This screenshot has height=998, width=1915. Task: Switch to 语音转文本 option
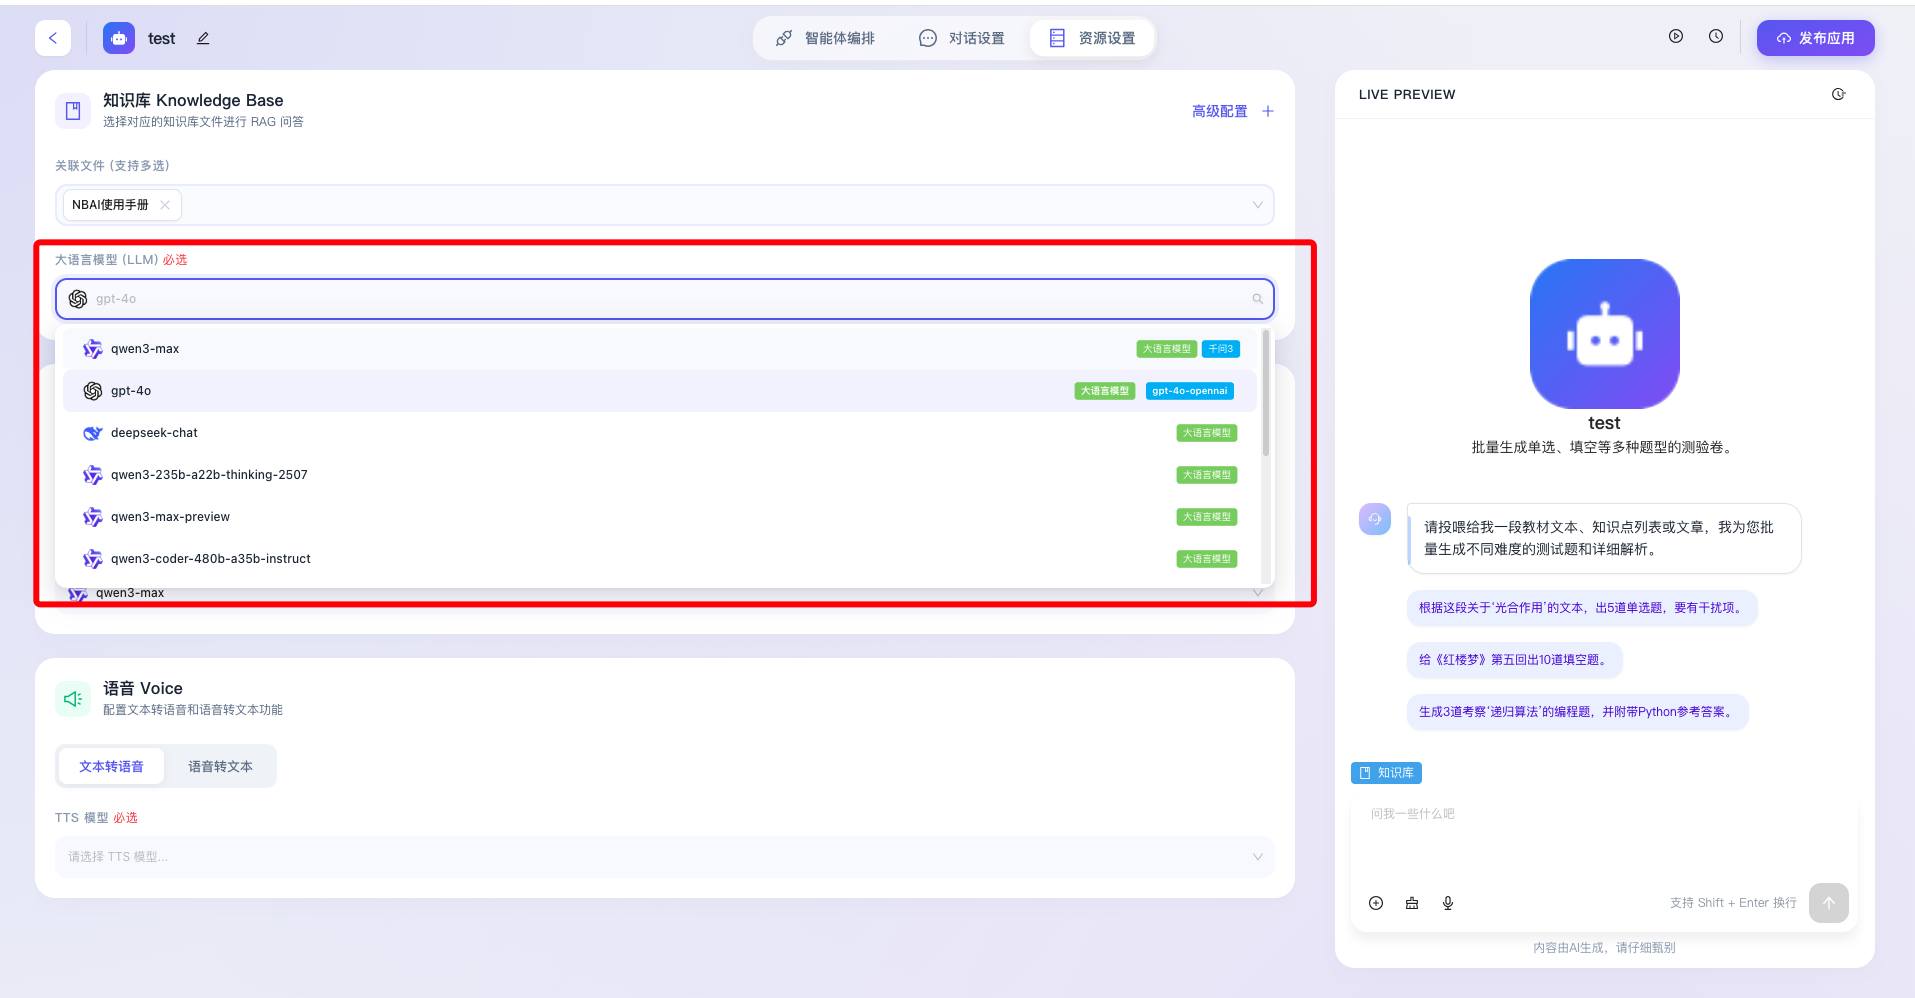(220, 766)
